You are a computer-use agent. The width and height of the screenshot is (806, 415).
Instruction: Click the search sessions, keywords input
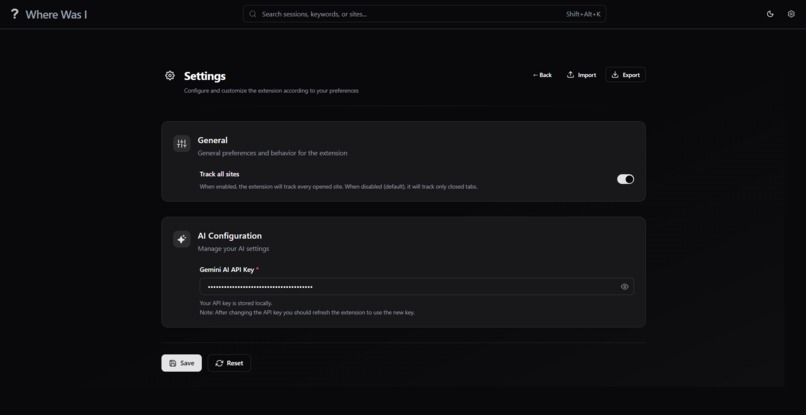click(x=424, y=14)
